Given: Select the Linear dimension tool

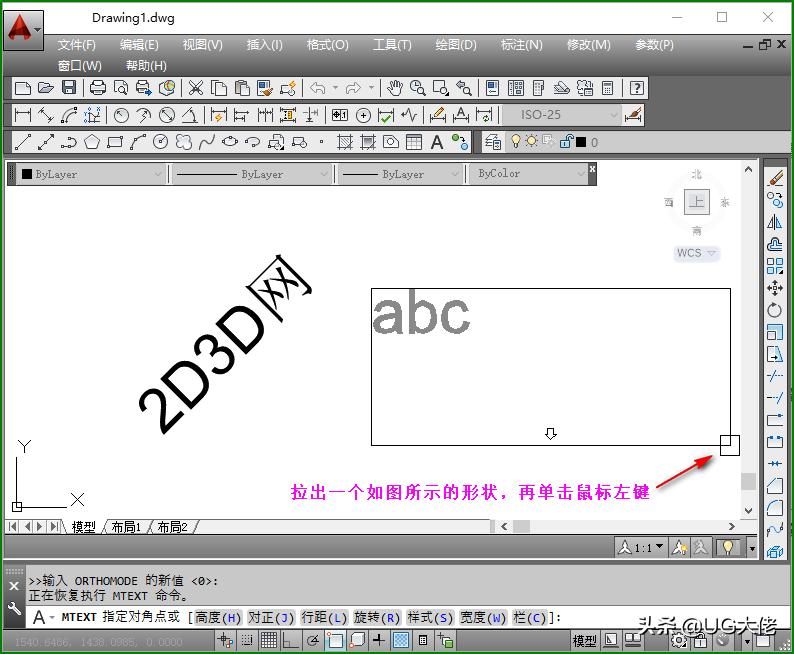Looking at the screenshot, I should pos(23,115).
